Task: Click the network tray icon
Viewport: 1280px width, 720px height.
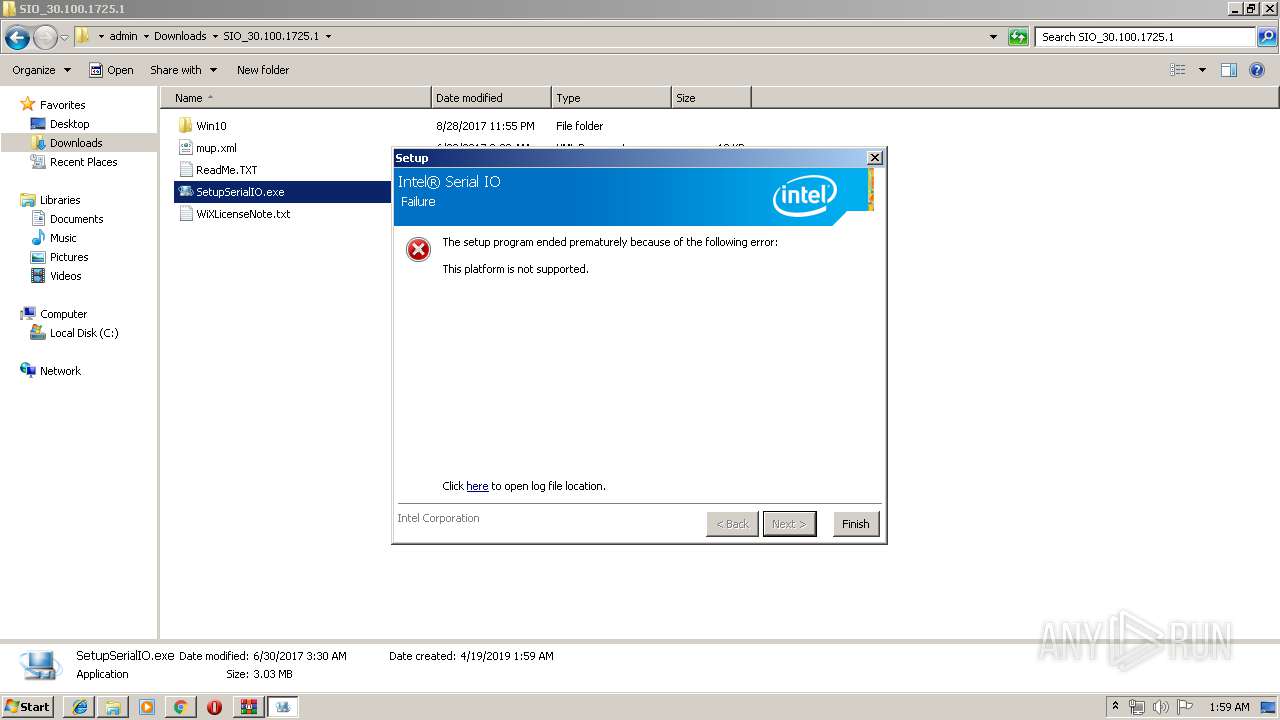Action: click(x=1137, y=707)
